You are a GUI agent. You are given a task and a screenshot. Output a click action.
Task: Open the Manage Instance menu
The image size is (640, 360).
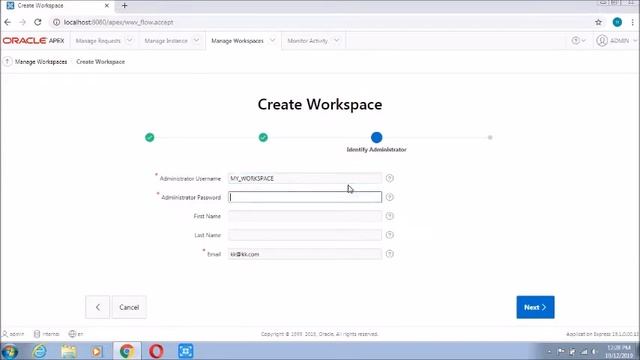[x=166, y=41]
